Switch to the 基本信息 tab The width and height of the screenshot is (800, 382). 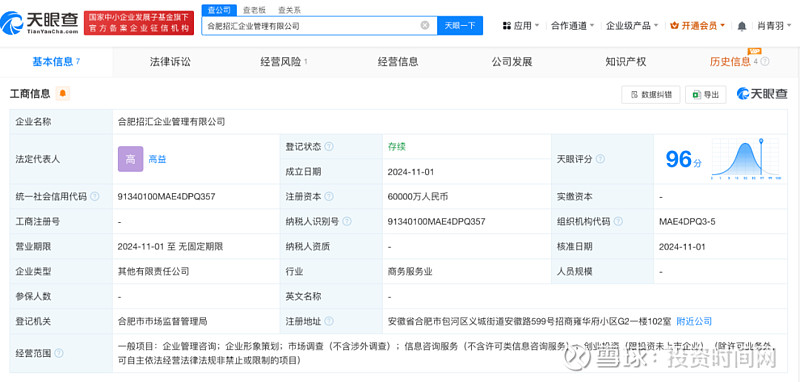click(56, 62)
